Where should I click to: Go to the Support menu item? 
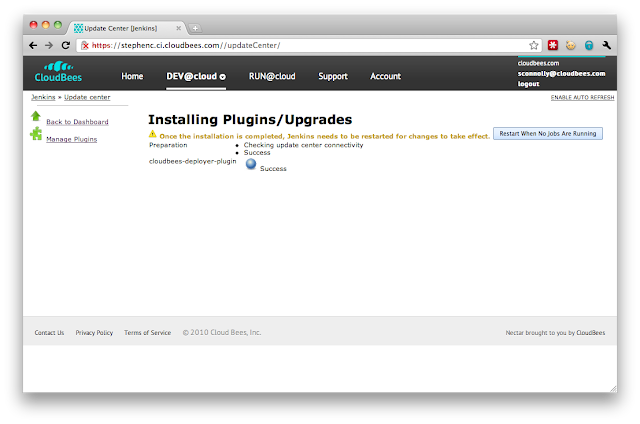pyautogui.click(x=333, y=76)
